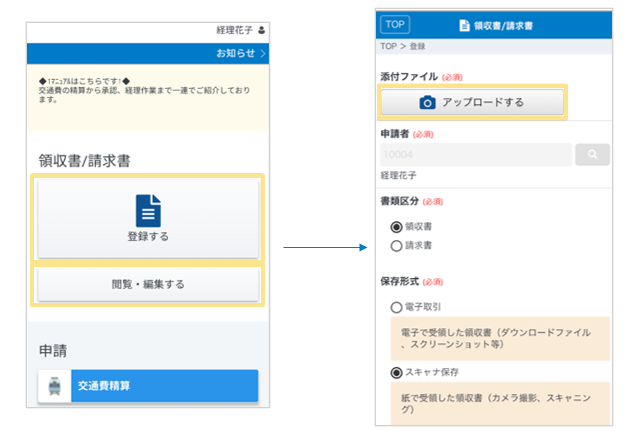The height and width of the screenshot is (436, 639).
Task: Select the 請求書 radio button
Action: click(397, 245)
